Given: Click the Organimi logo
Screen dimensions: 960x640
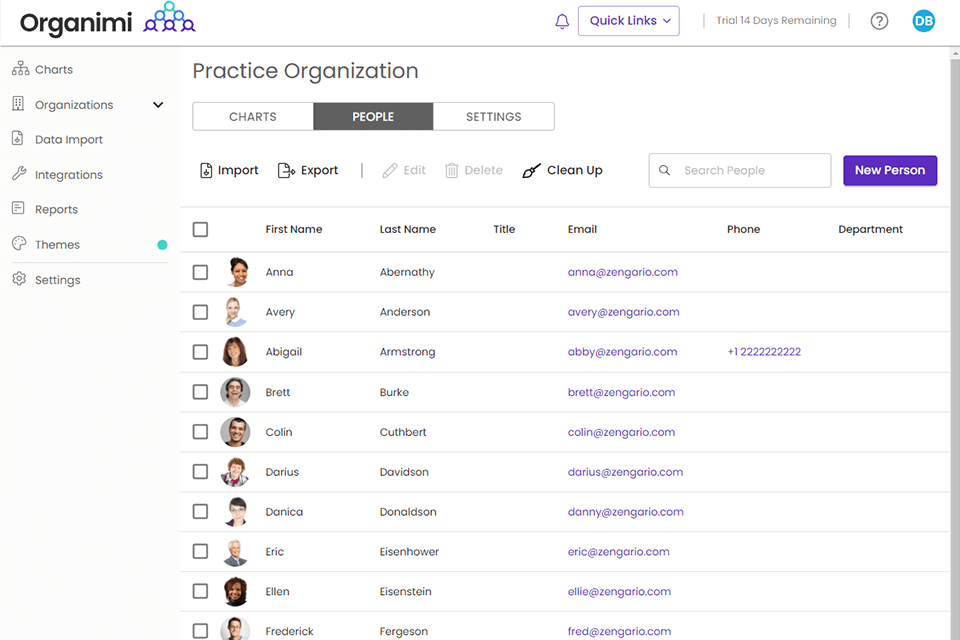Looking at the screenshot, I should point(108,21).
